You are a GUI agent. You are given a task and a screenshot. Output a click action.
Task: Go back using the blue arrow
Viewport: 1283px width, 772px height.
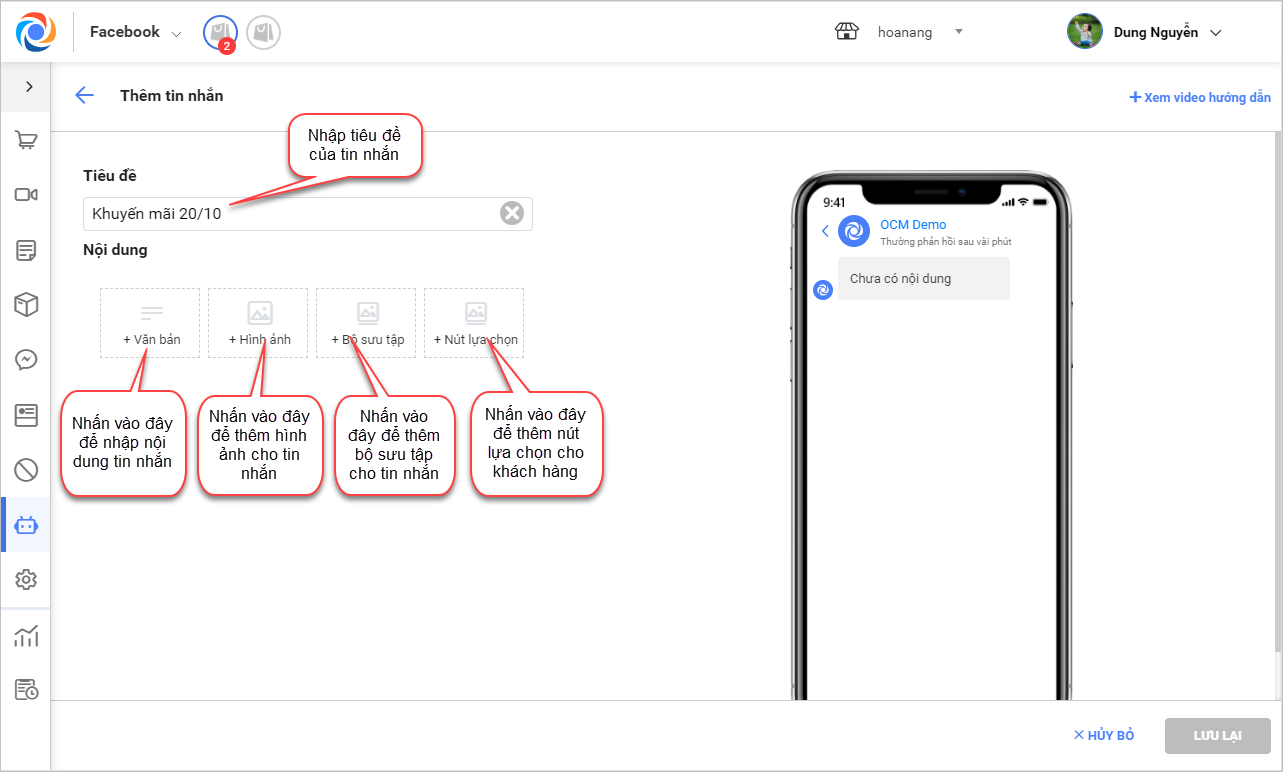(x=84, y=96)
